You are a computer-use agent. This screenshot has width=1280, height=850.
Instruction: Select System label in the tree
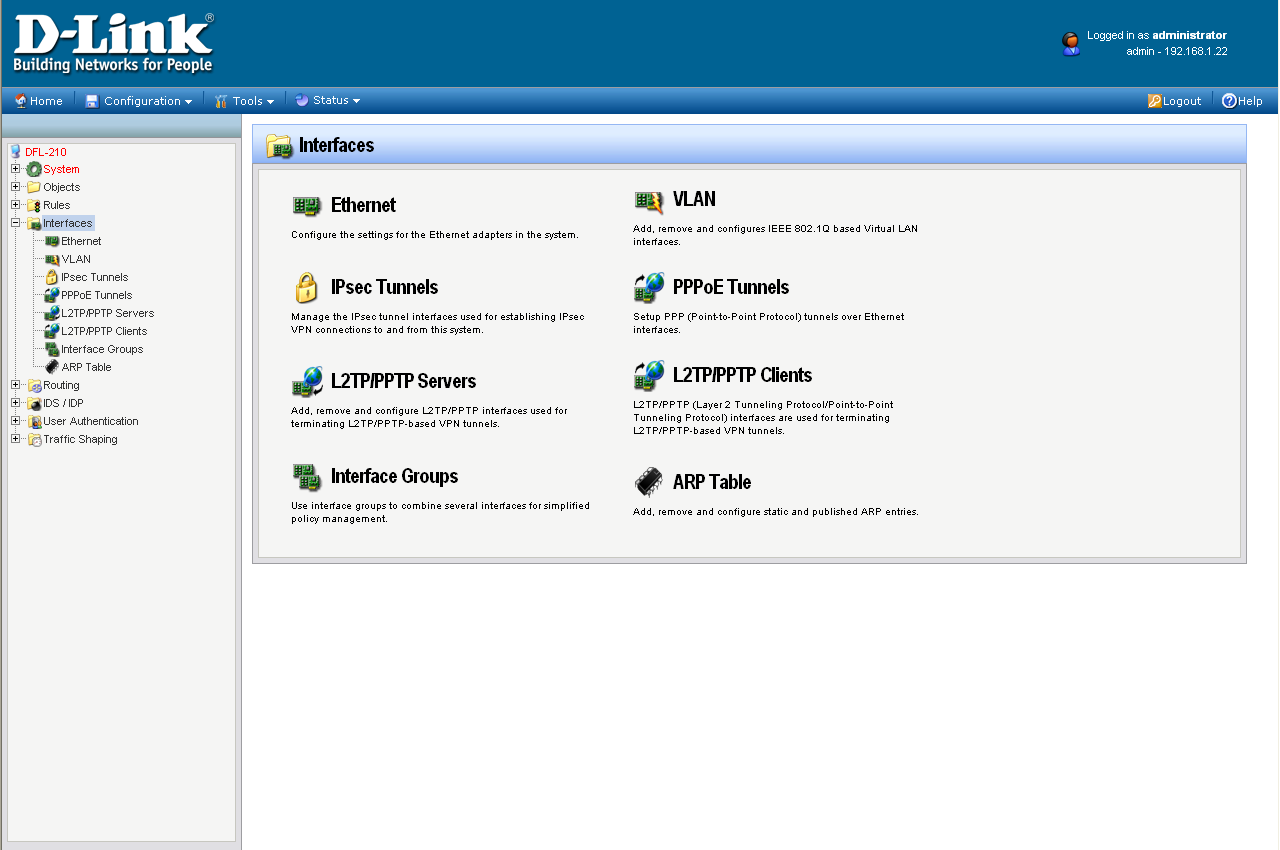pyautogui.click(x=61, y=169)
